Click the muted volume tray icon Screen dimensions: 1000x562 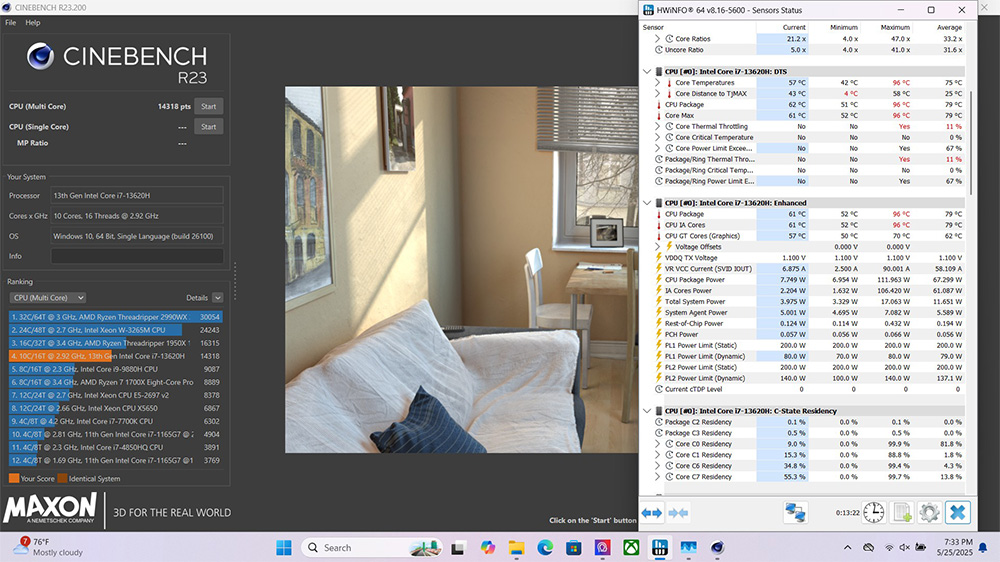(x=904, y=547)
